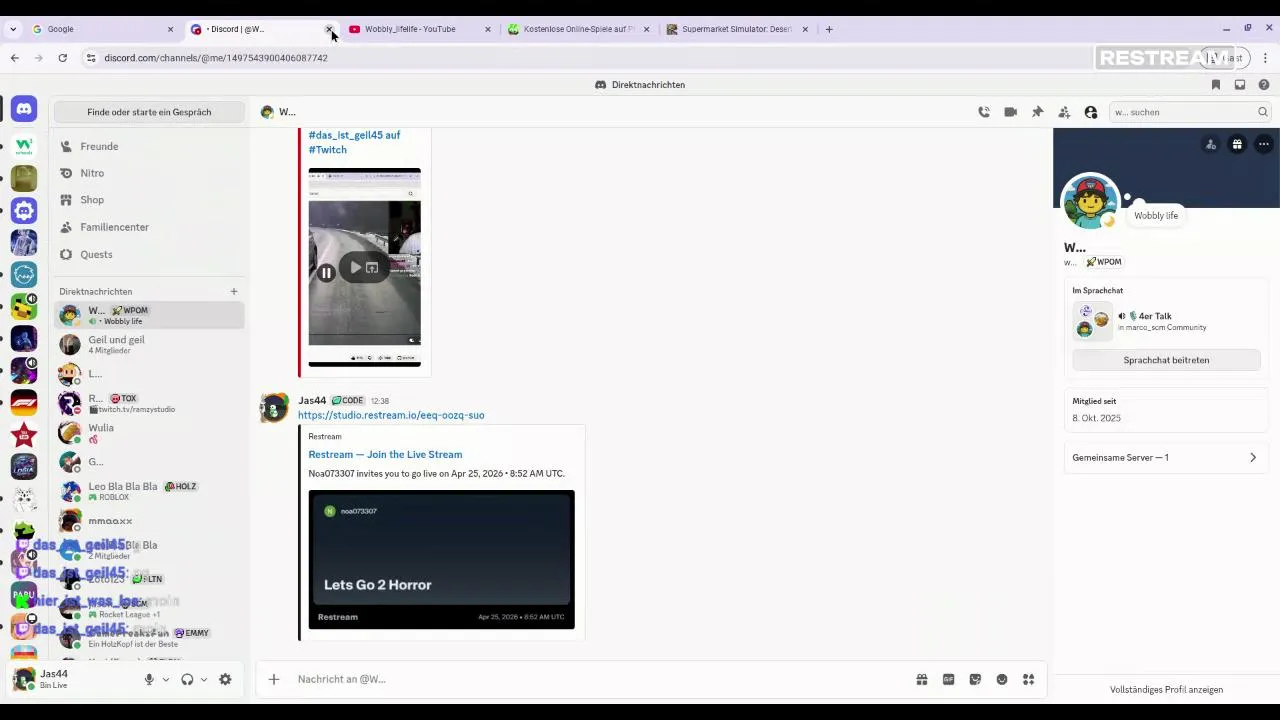Image resolution: width=1280 pixels, height=720 pixels.
Task: Open the GIF picker
Action: click(x=948, y=679)
